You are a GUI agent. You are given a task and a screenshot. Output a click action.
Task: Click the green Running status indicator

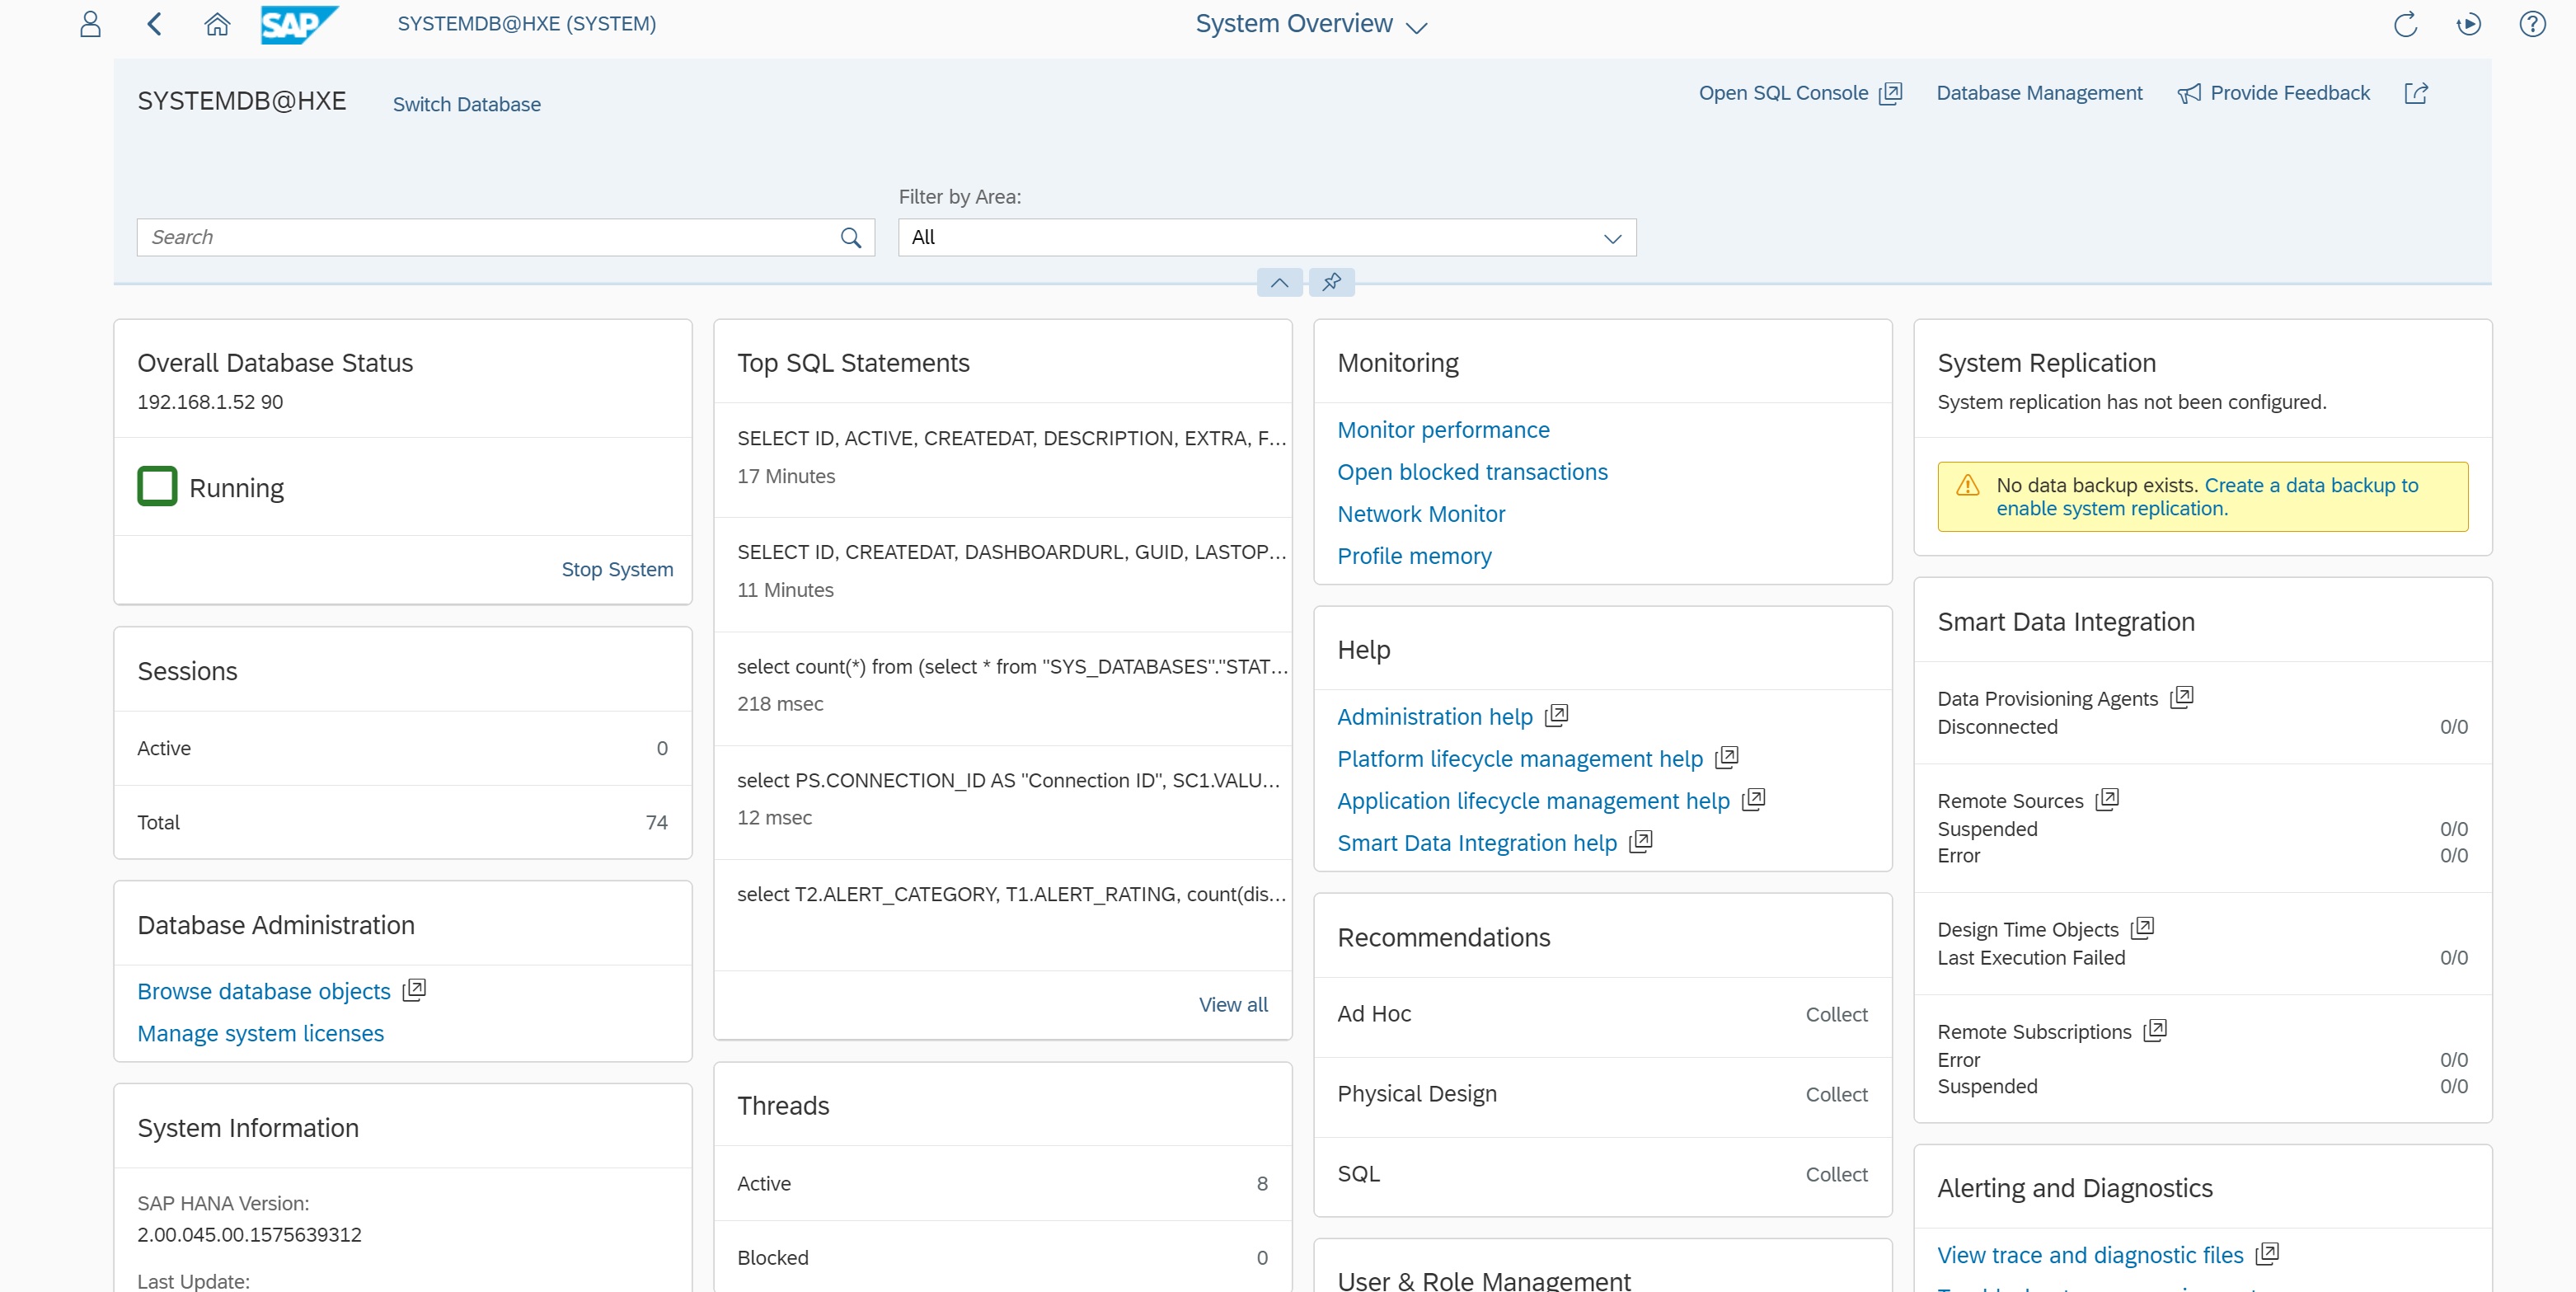pos(157,487)
